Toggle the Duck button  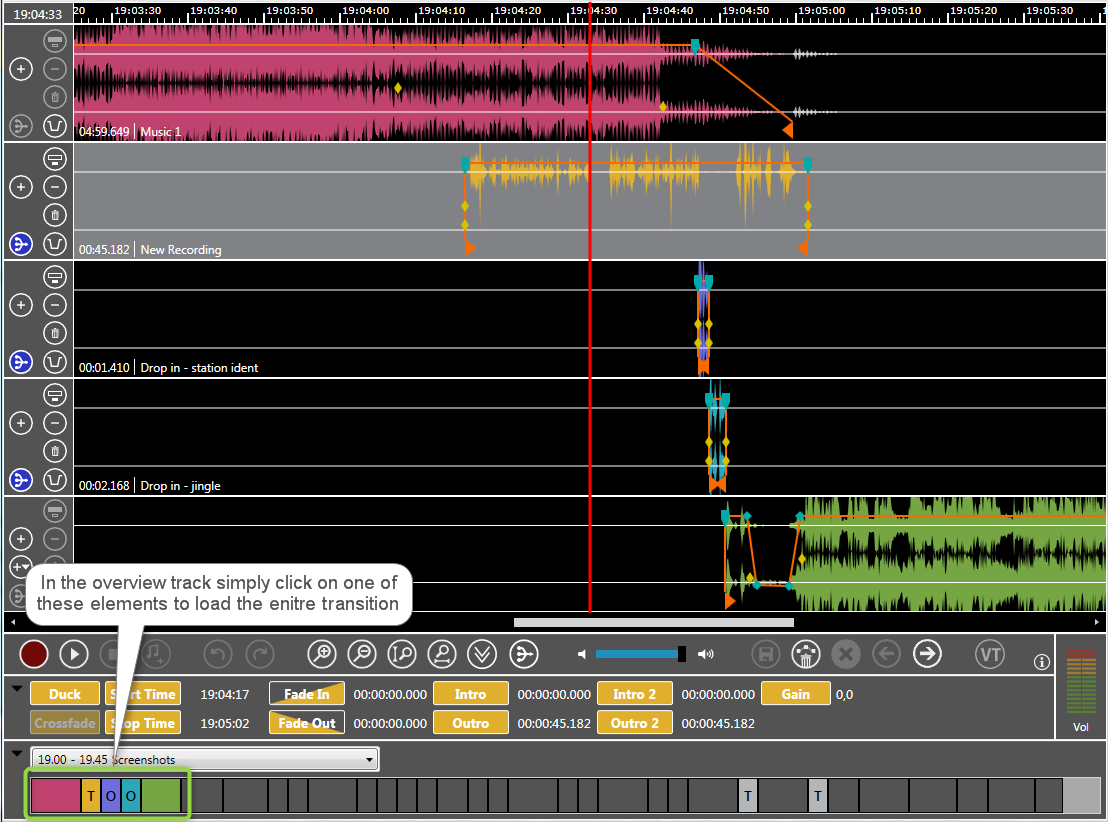[x=65, y=694]
